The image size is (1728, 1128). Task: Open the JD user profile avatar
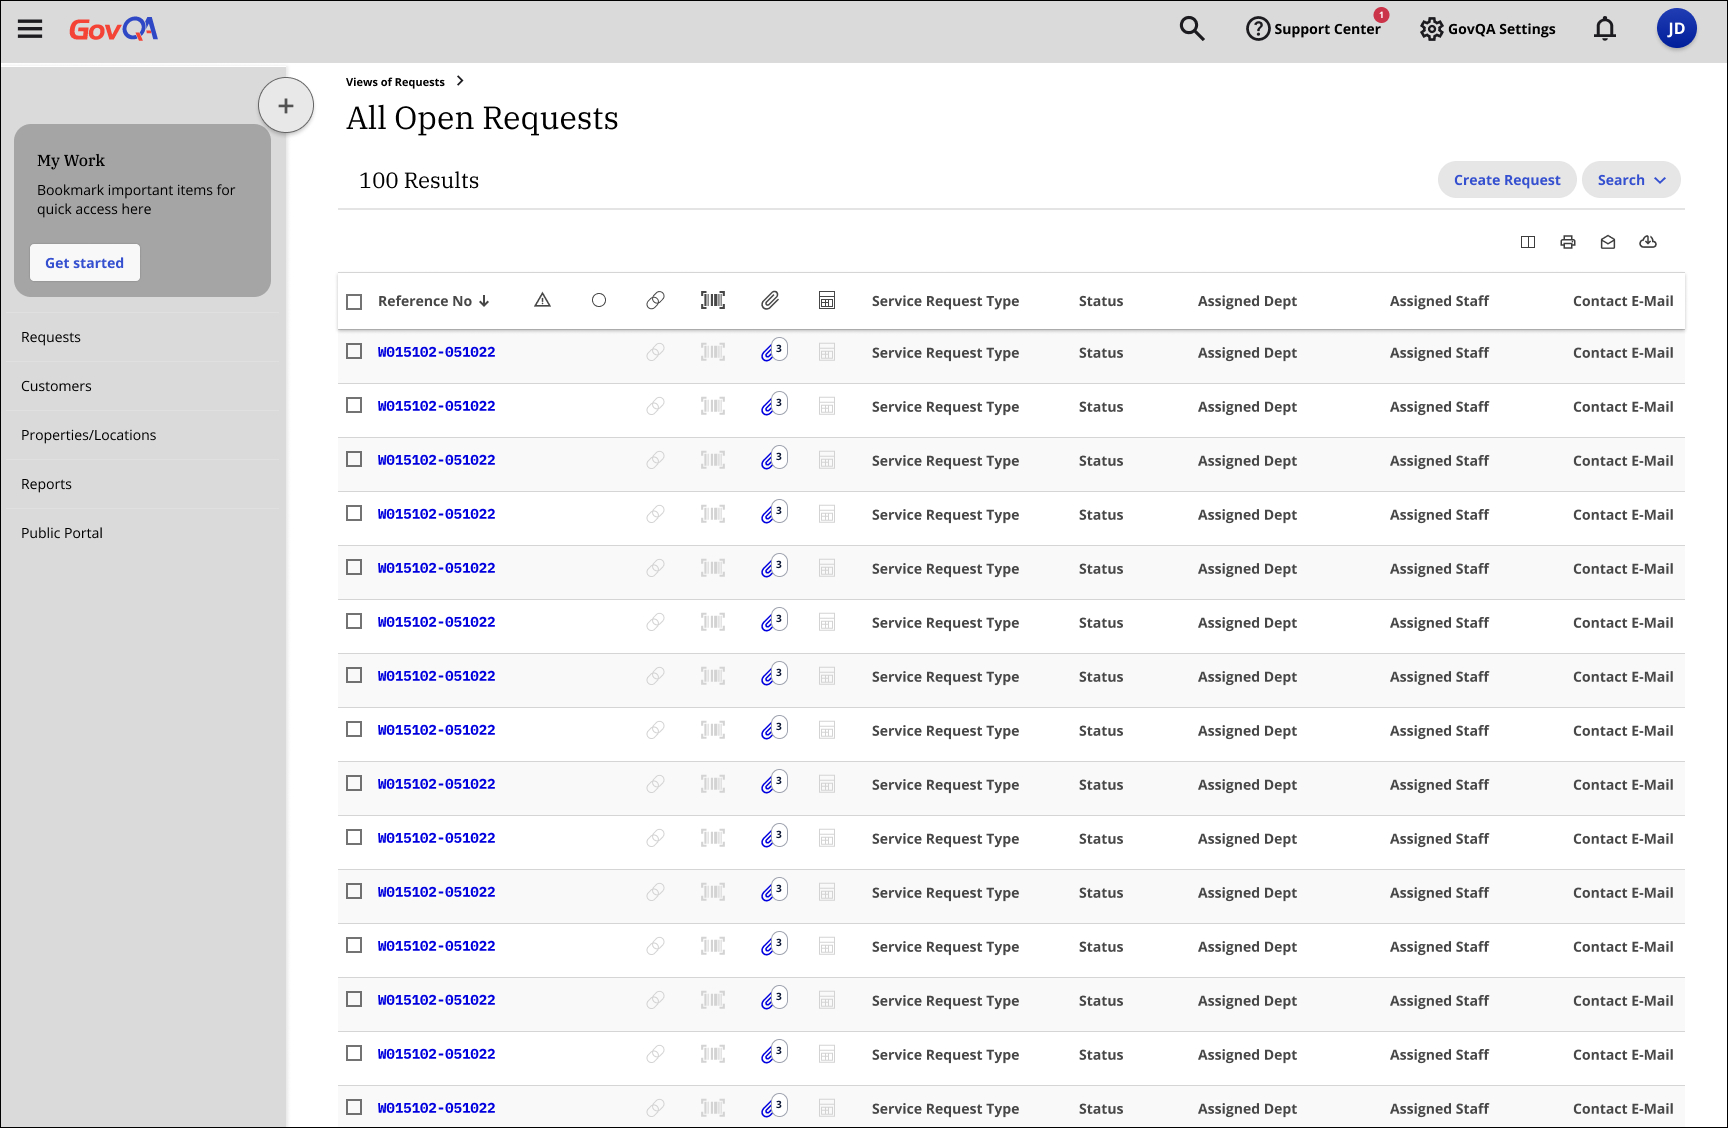(1676, 29)
